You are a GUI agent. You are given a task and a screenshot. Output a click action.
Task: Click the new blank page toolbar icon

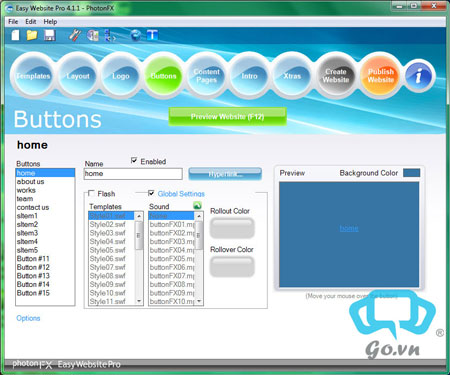(x=16, y=35)
